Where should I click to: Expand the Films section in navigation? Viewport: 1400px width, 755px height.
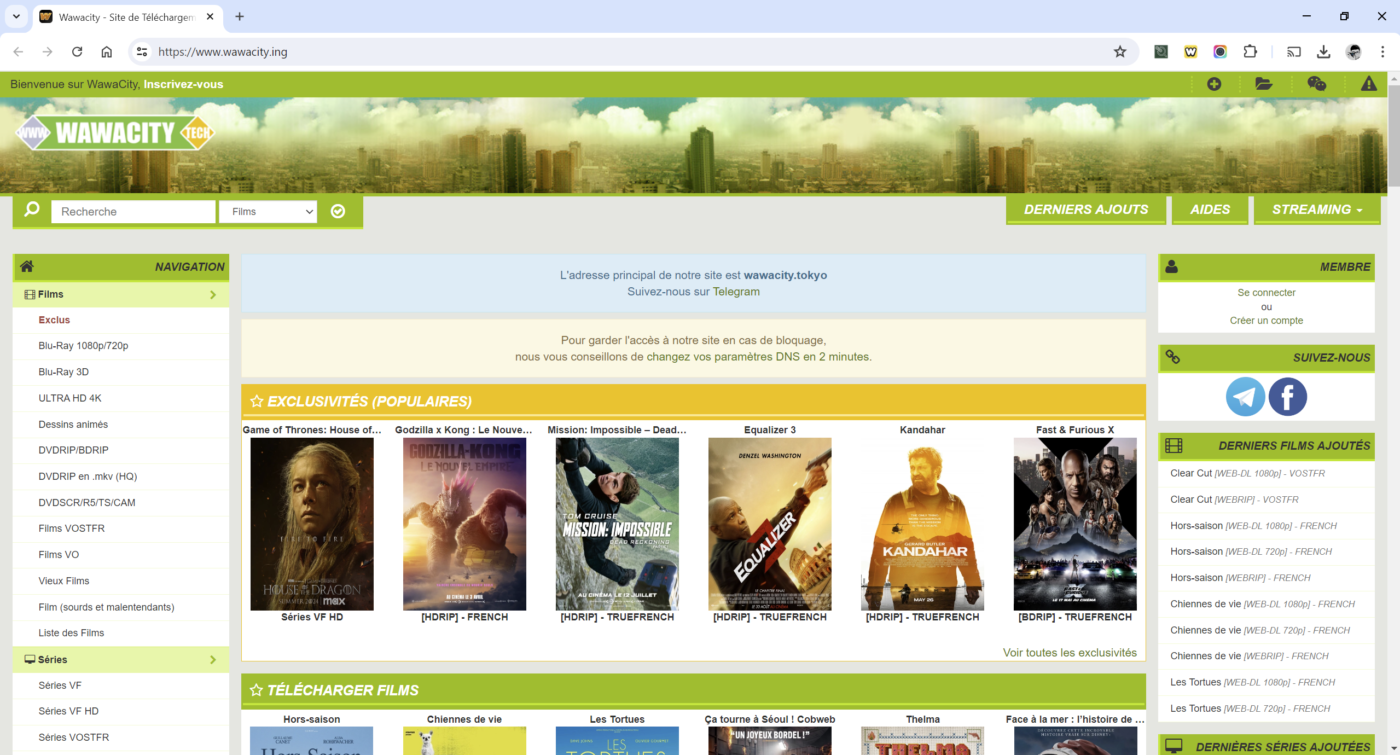(x=213, y=295)
